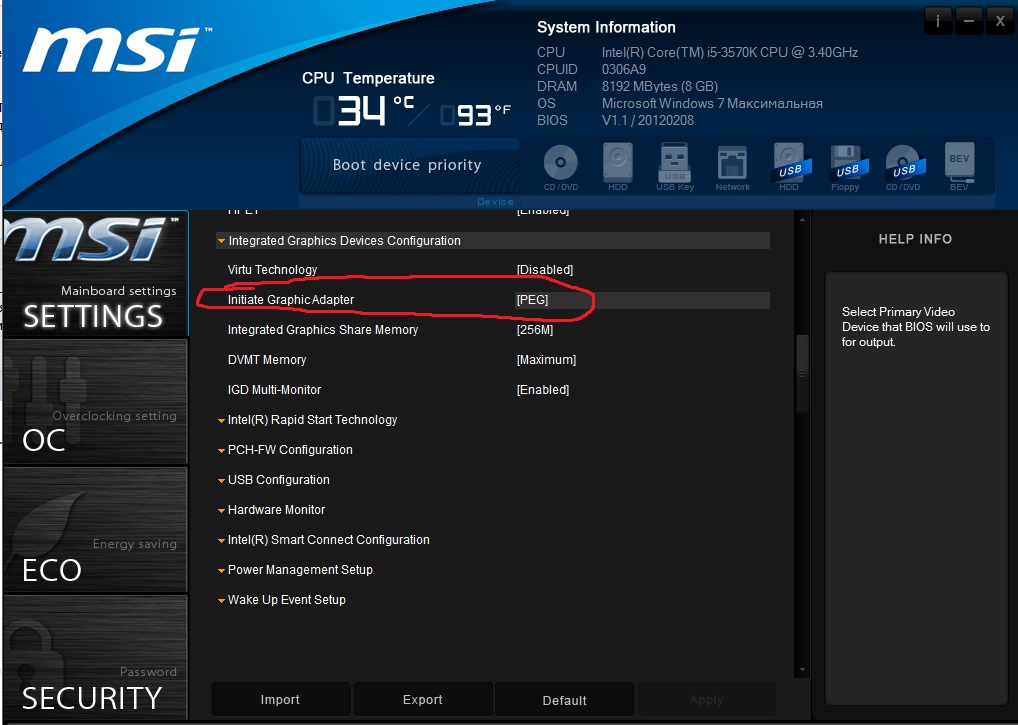Viewport: 1018px width, 725px height.
Task: Click the 34 °C temperature readout
Action: click(x=365, y=110)
